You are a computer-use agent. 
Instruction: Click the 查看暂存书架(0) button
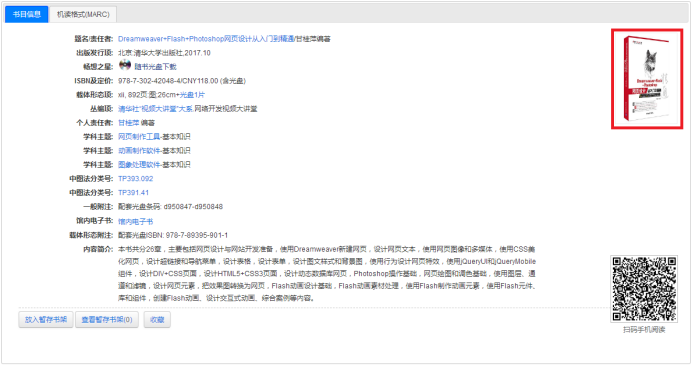(x=107, y=319)
